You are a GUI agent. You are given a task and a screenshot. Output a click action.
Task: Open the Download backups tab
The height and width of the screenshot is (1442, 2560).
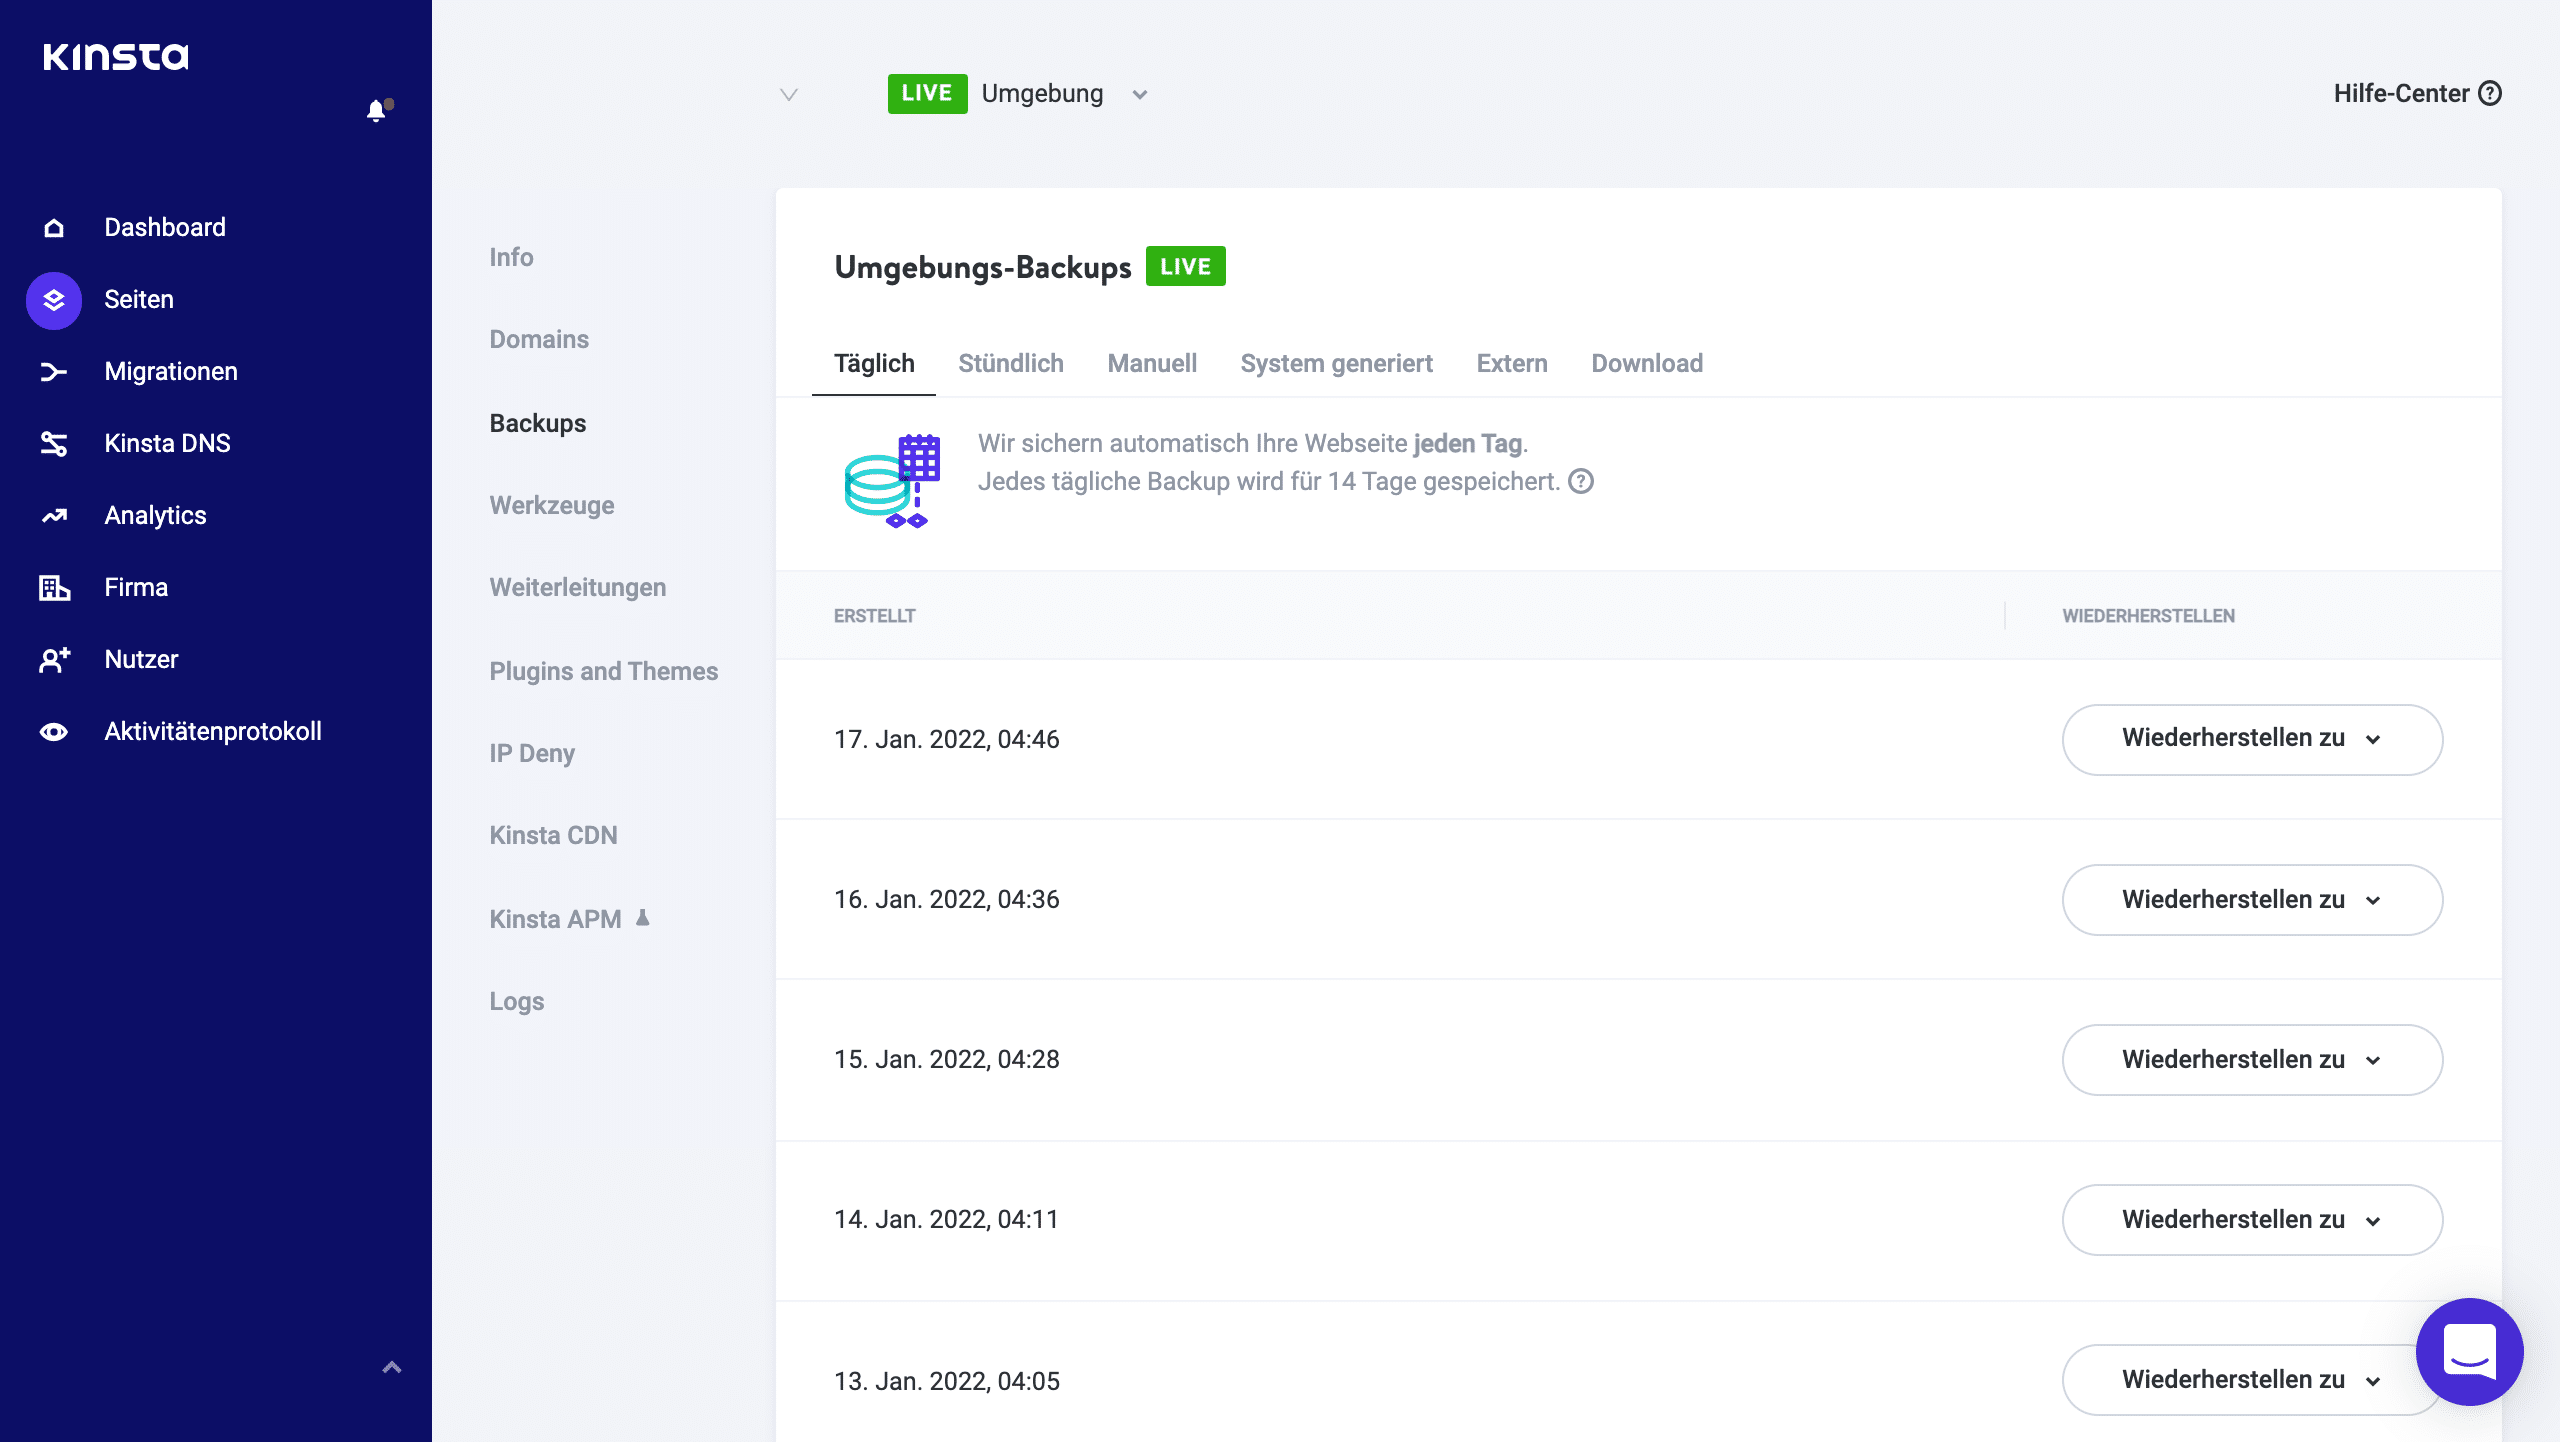1646,363
